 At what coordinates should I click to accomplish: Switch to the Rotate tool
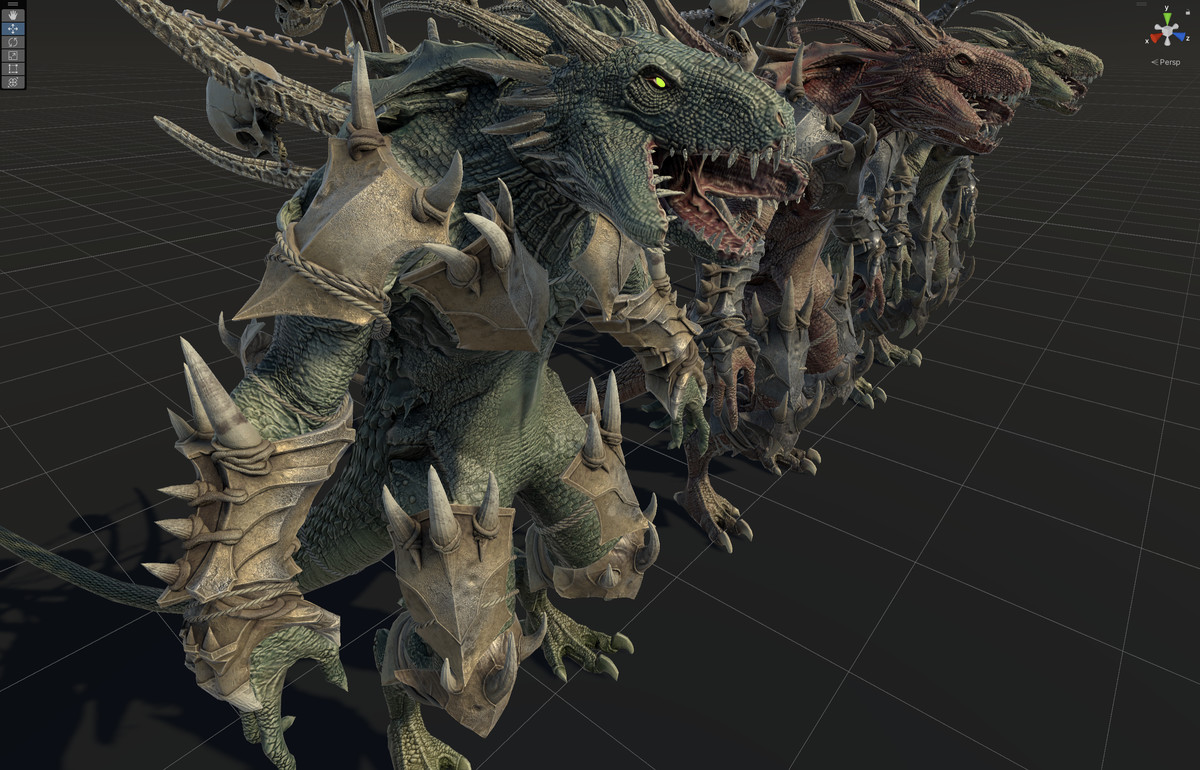13,42
